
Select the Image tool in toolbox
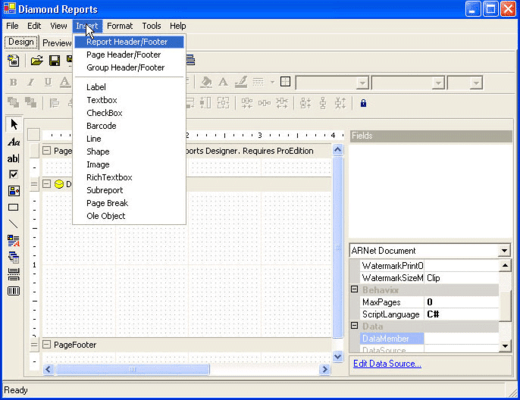tap(14, 191)
